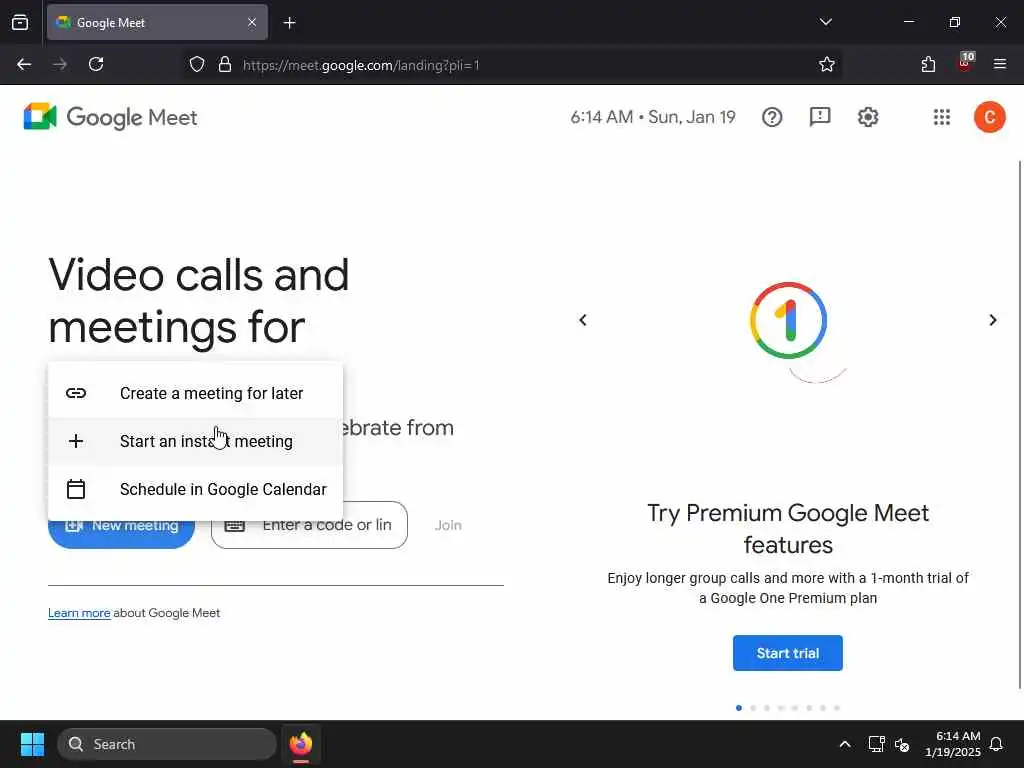
Task: Click the Google Meet logo icon
Action: 40,117
